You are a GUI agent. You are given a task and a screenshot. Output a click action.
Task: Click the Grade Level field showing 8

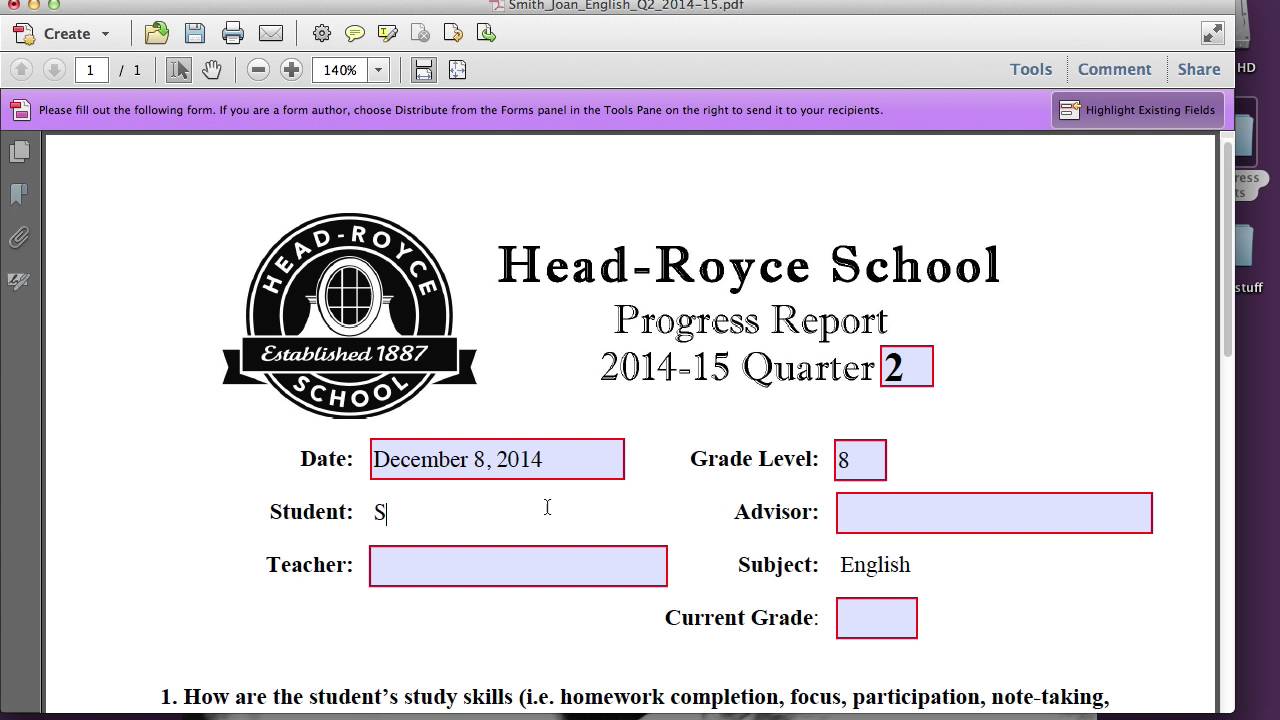pos(860,460)
